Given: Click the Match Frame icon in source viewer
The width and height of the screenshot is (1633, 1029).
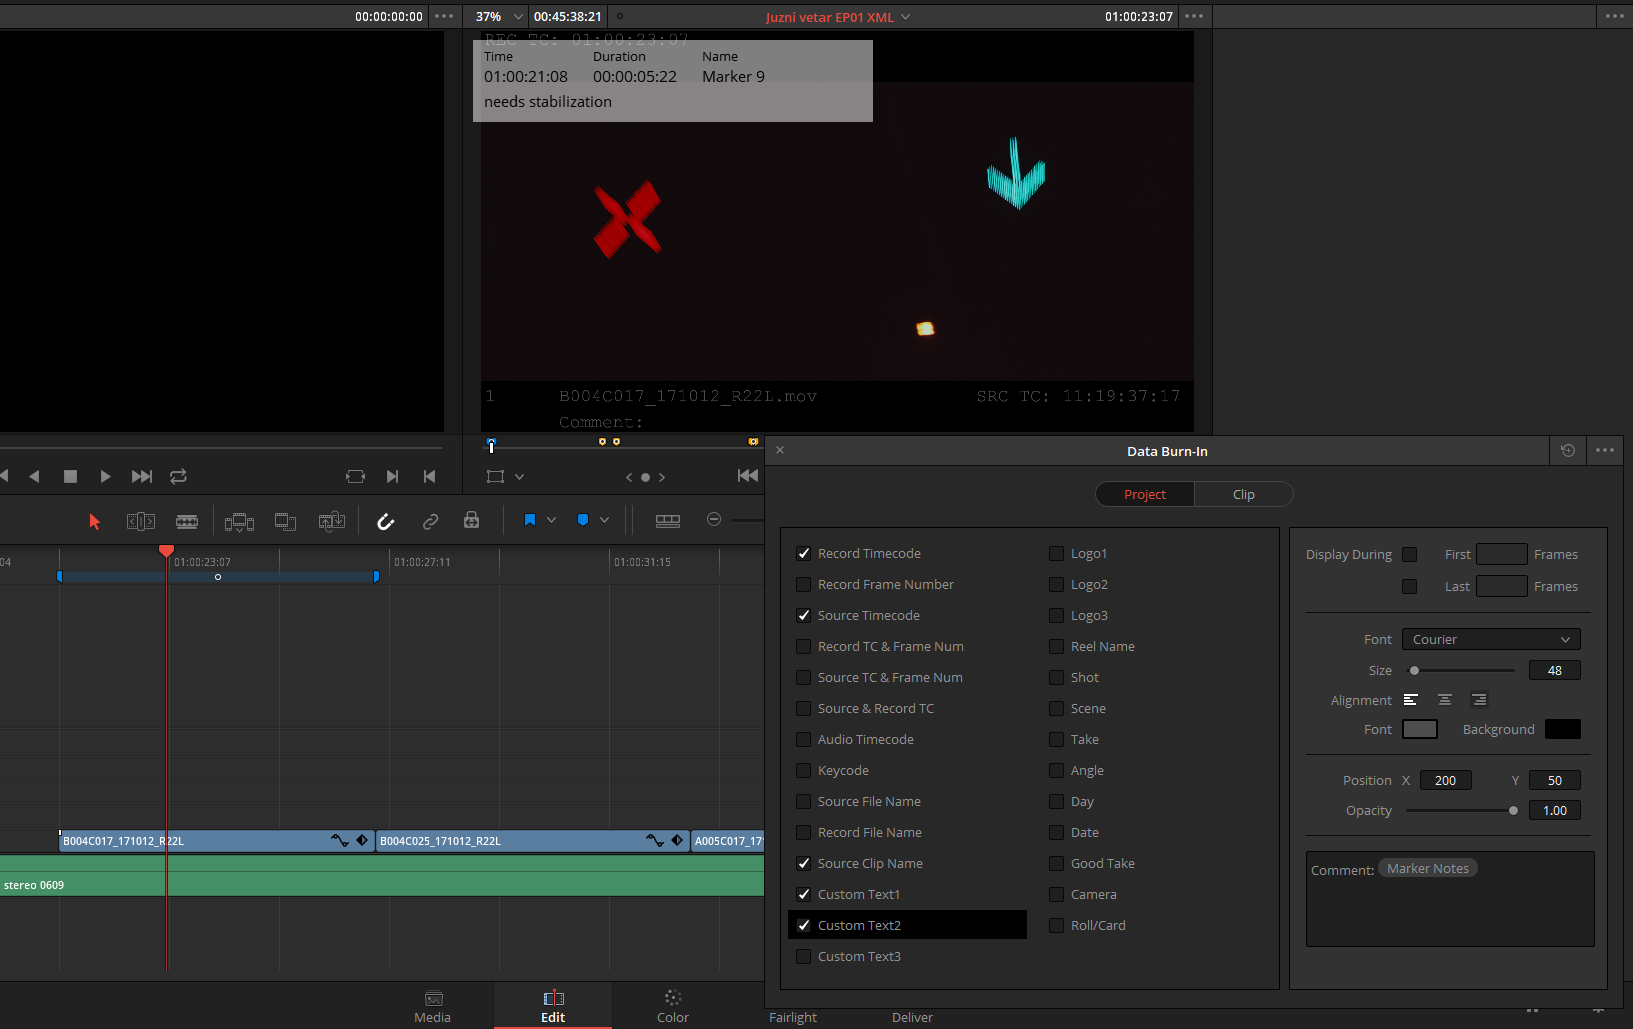Looking at the screenshot, I should click(355, 477).
